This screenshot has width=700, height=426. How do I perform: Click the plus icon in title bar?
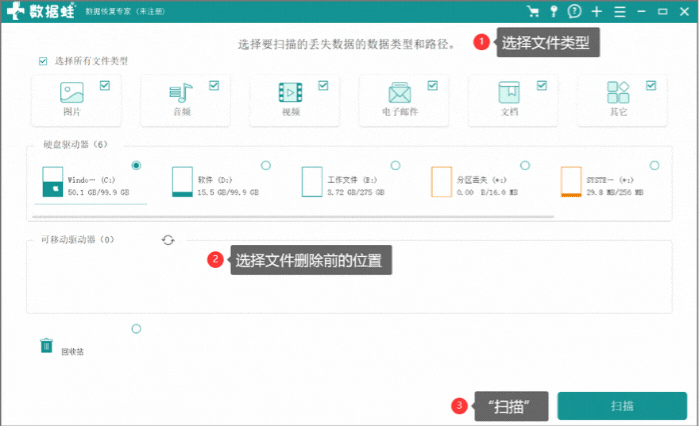coord(597,12)
